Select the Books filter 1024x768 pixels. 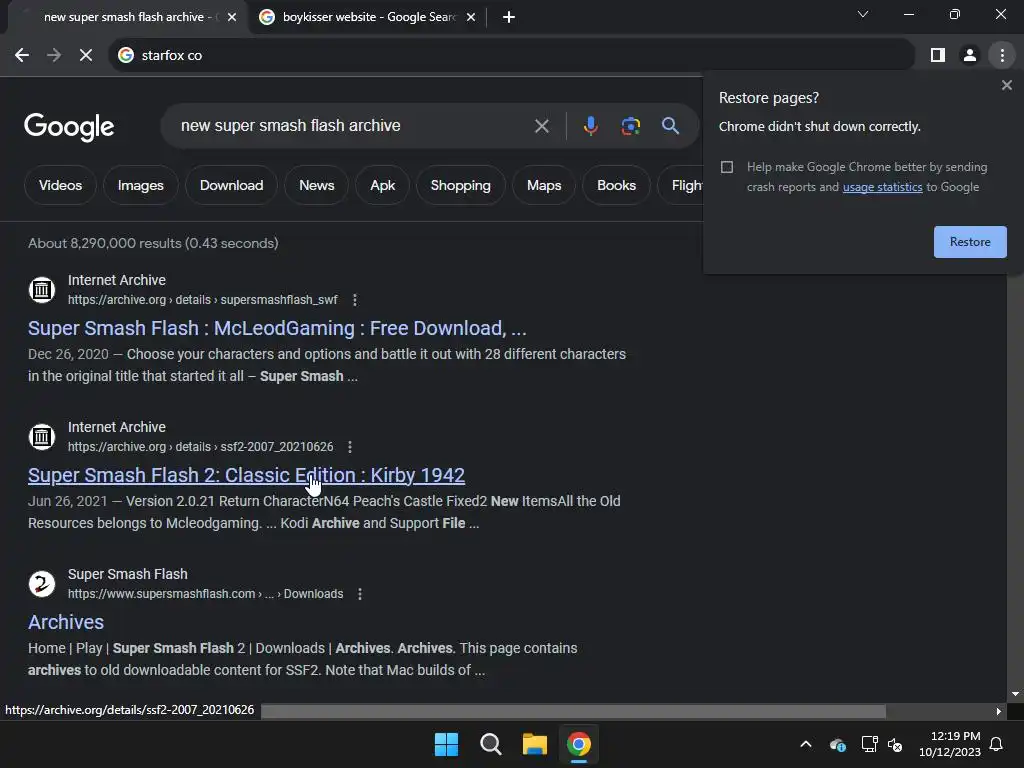click(x=616, y=185)
